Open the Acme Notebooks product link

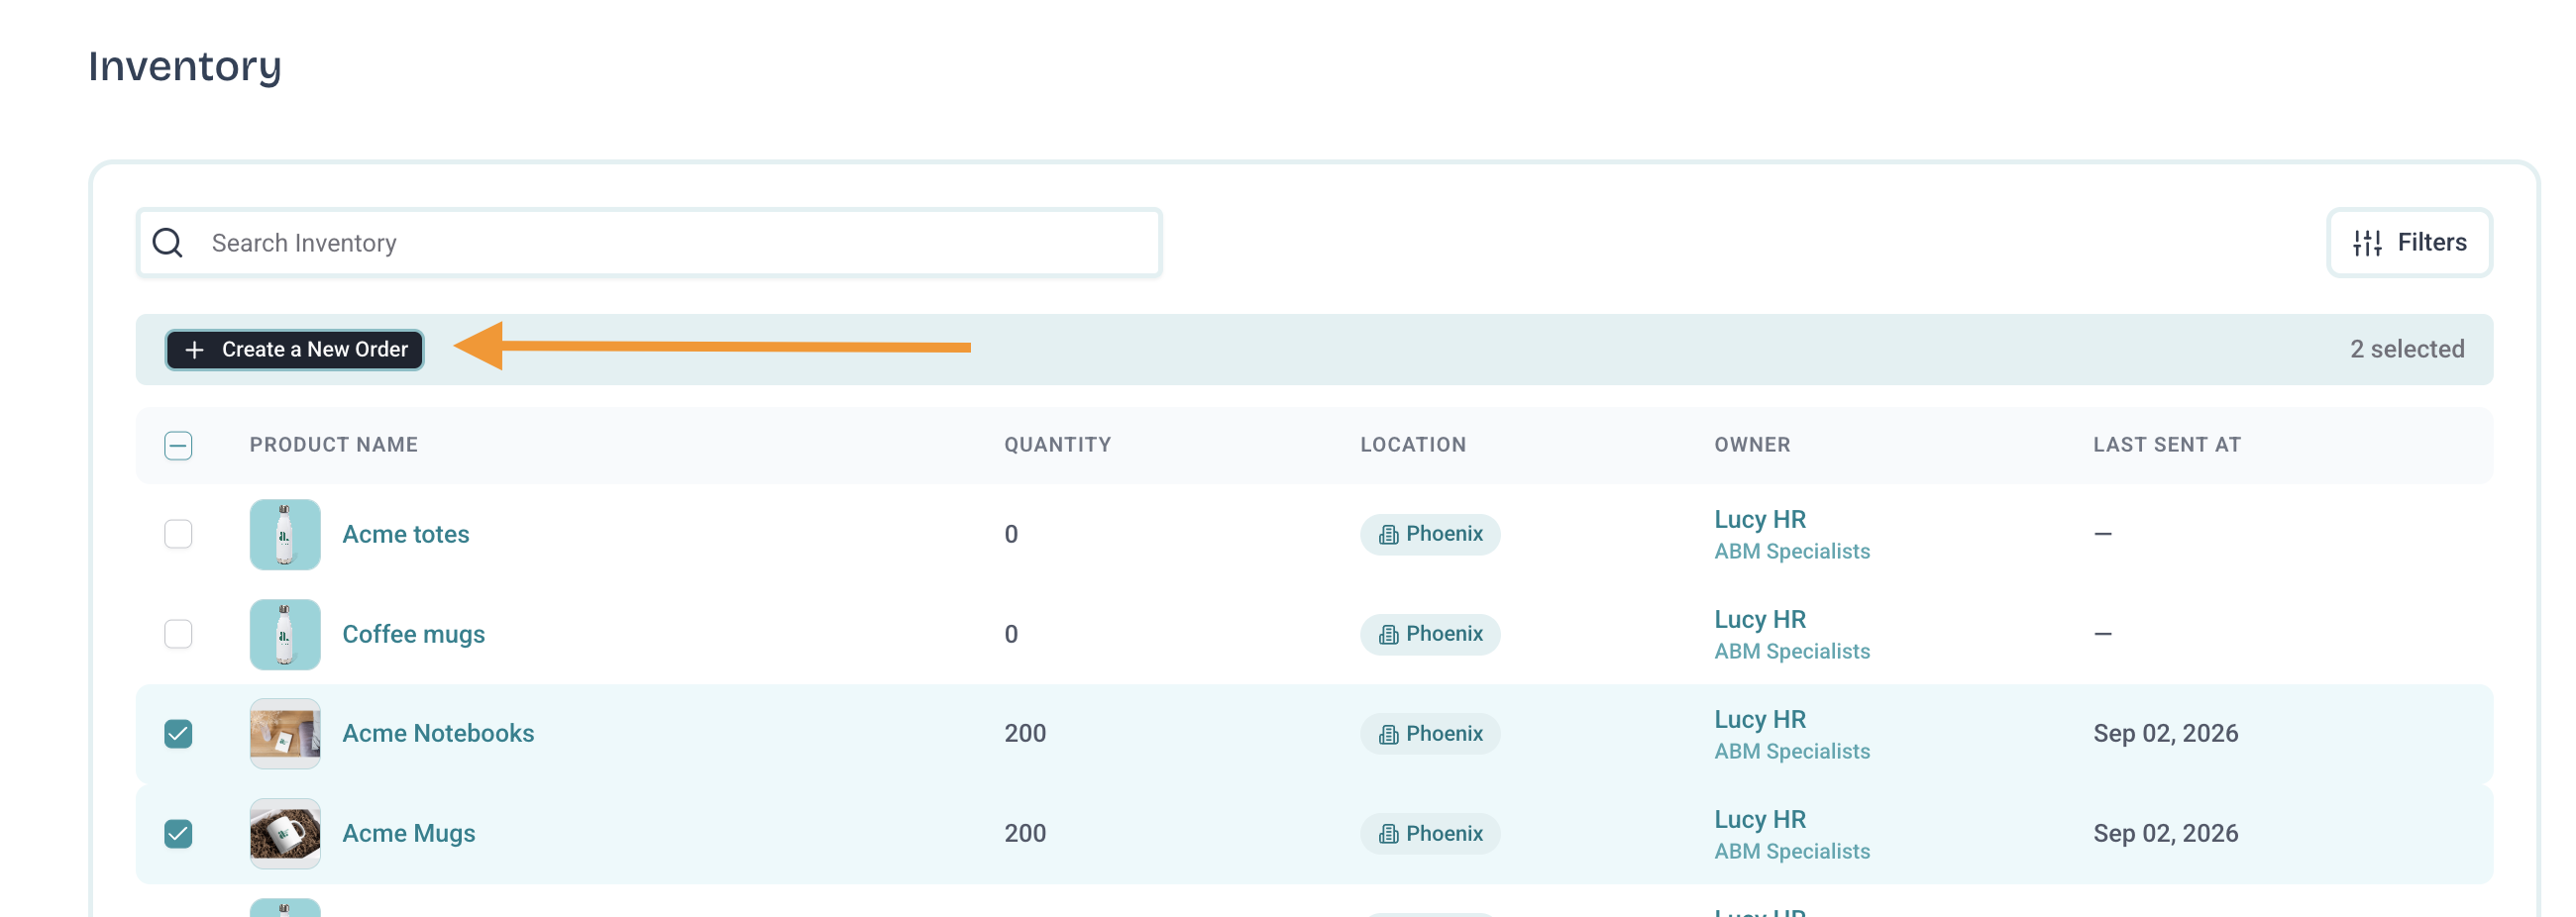(x=438, y=734)
